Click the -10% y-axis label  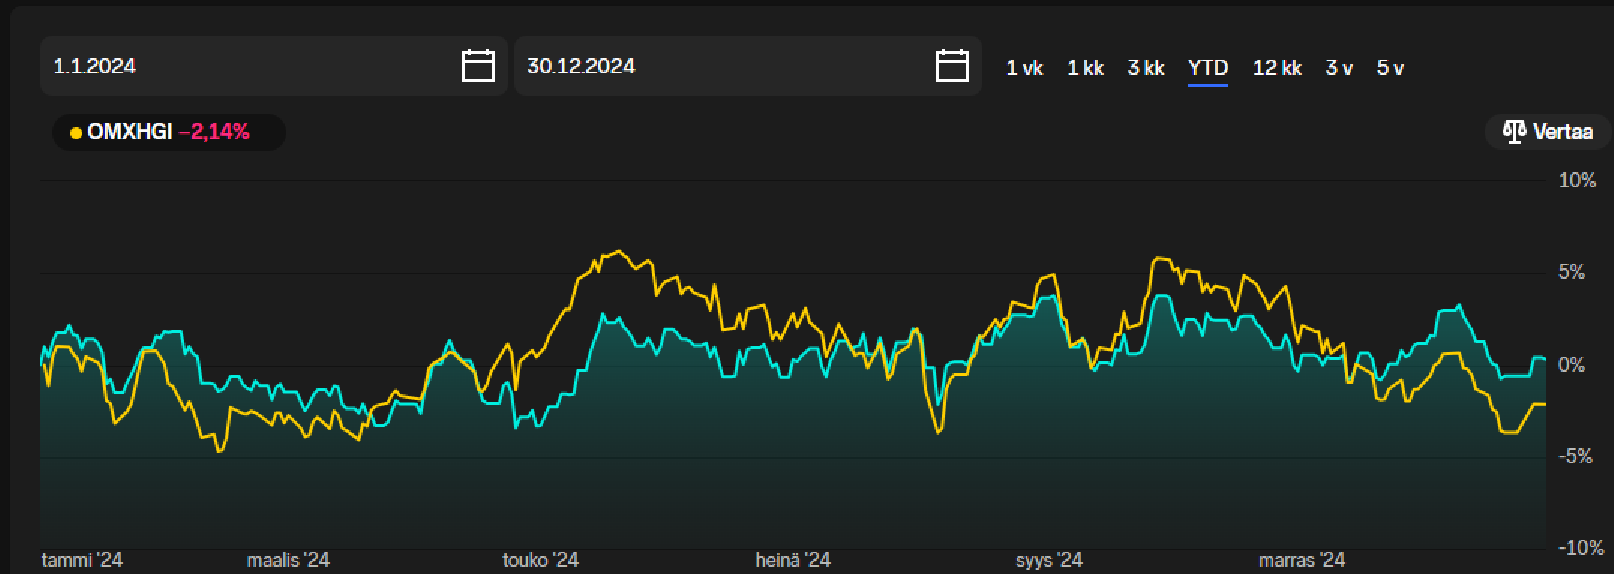(1580, 548)
